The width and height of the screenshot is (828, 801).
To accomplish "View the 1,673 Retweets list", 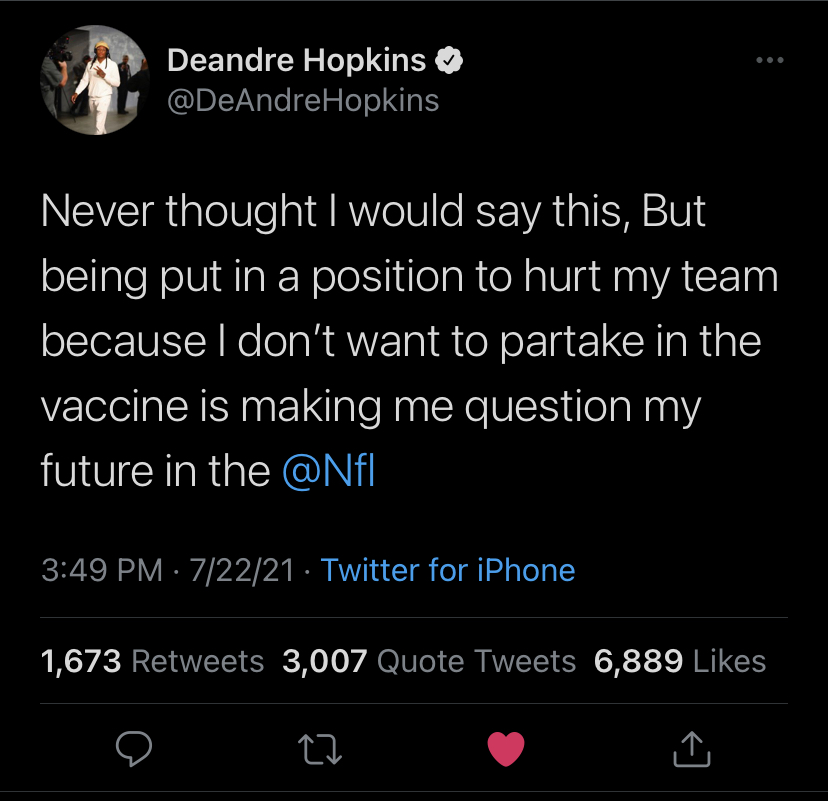I will click(x=152, y=661).
